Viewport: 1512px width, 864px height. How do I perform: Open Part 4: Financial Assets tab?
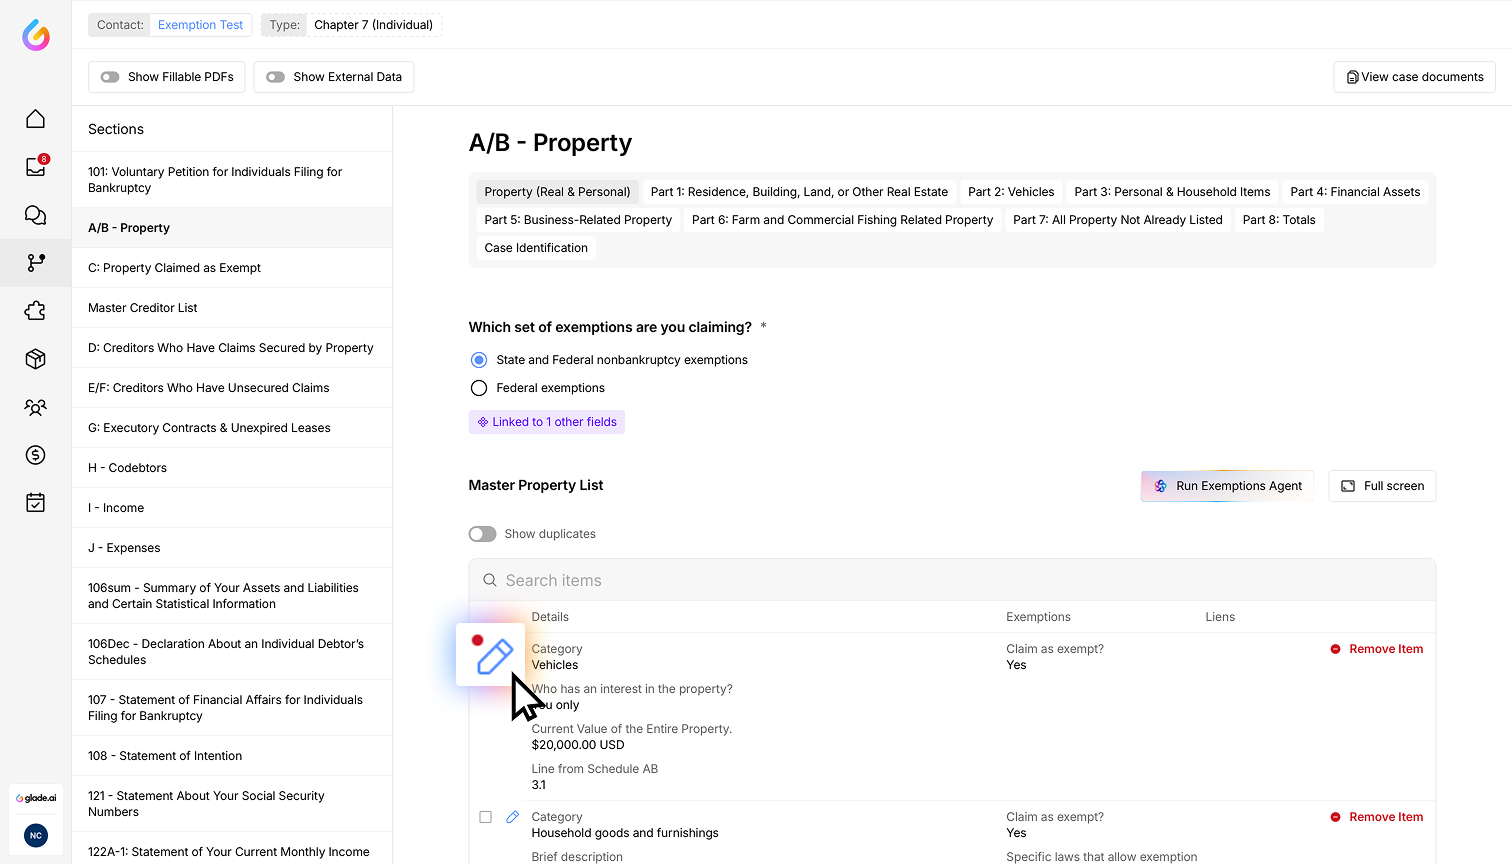pyautogui.click(x=1355, y=192)
